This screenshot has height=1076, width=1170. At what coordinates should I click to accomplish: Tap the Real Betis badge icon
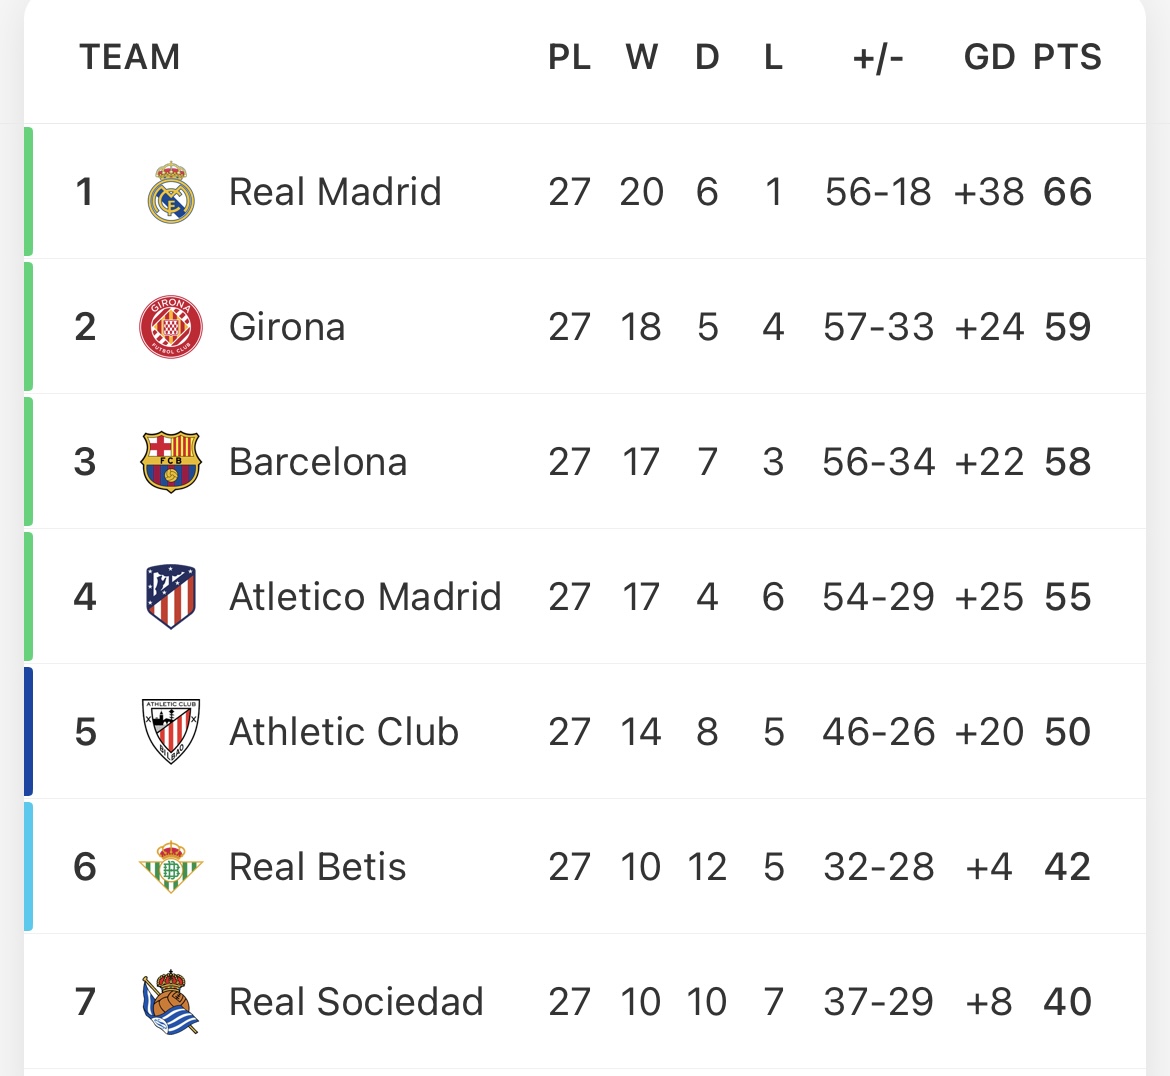click(171, 866)
